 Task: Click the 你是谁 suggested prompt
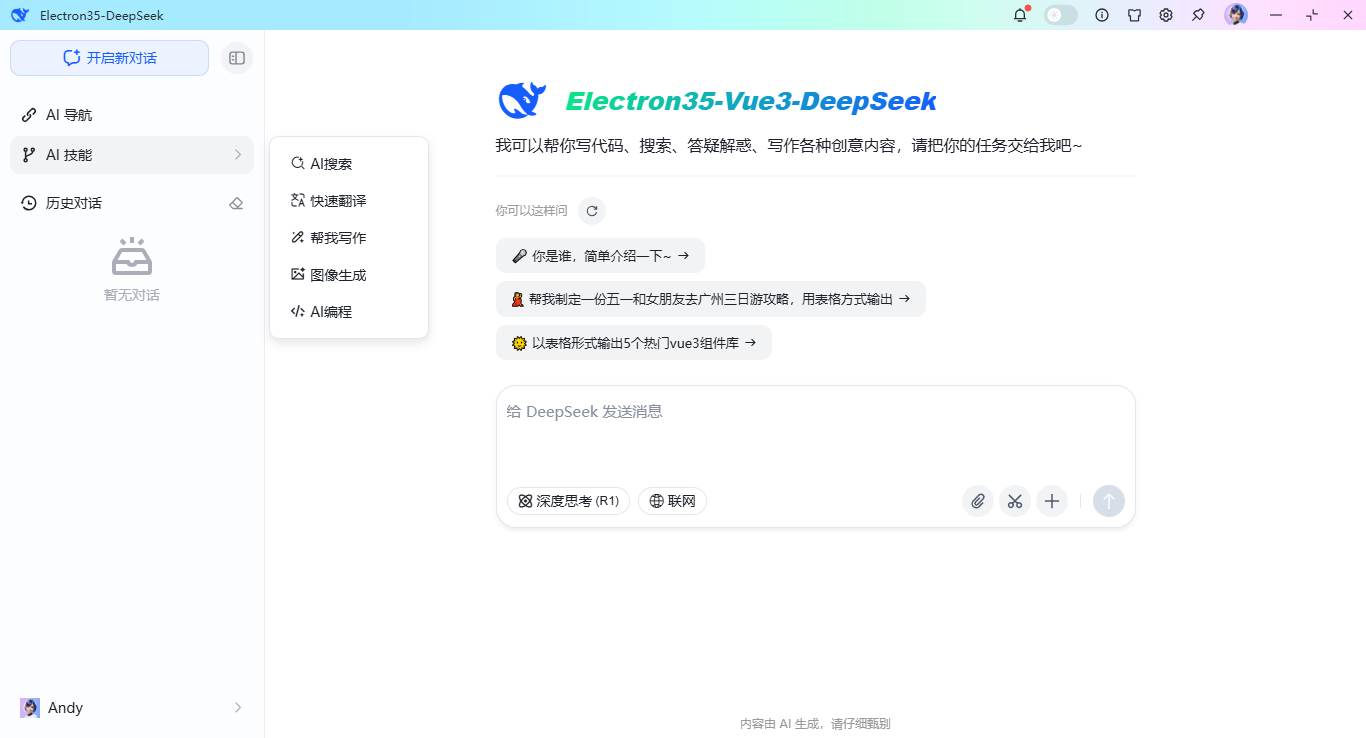point(599,255)
